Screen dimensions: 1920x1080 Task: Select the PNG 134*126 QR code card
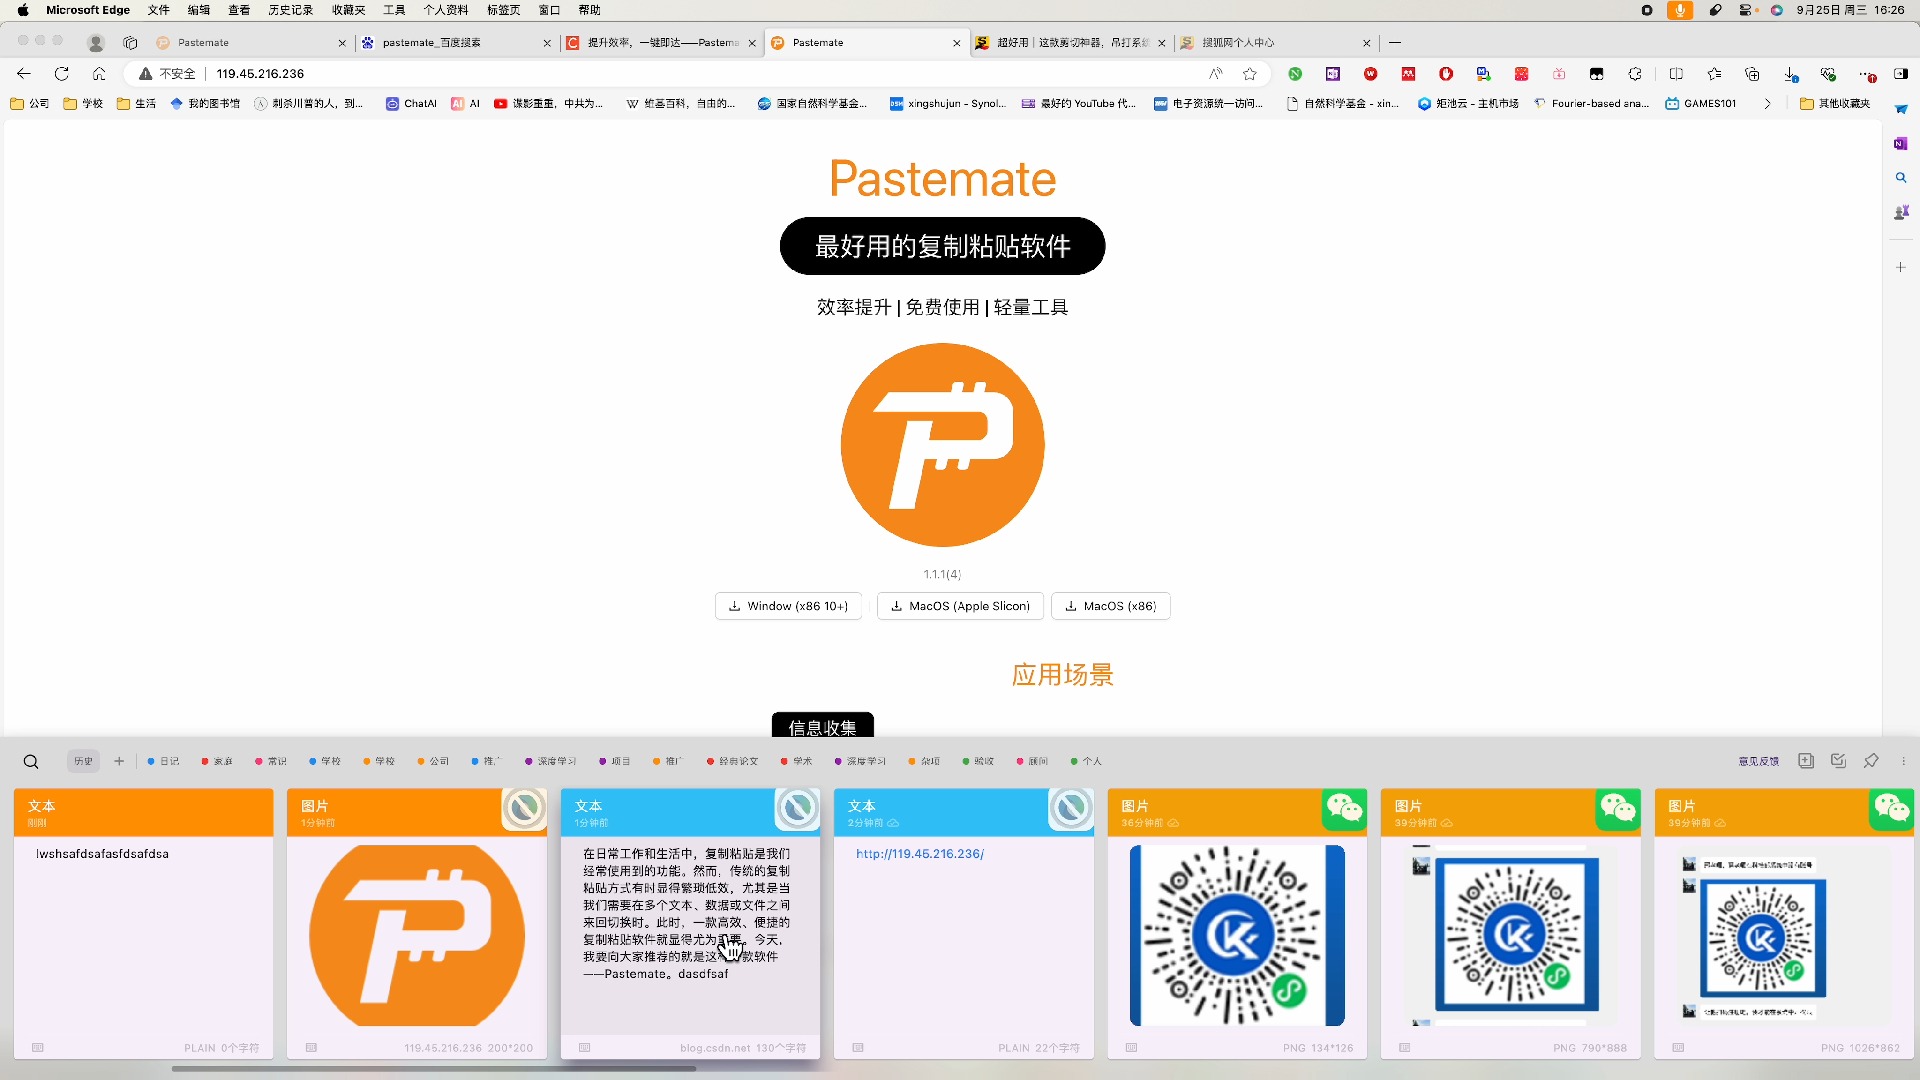coord(1237,923)
